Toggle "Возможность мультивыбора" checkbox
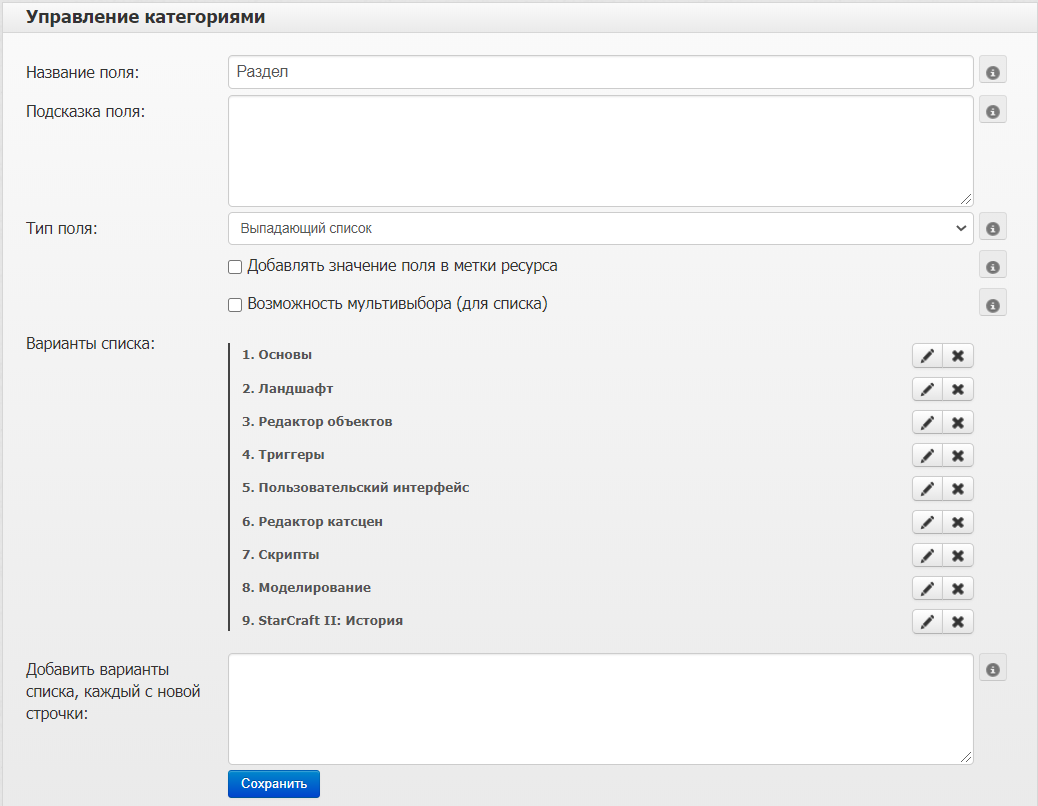1038x806 pixels. (x=235, y=304)
